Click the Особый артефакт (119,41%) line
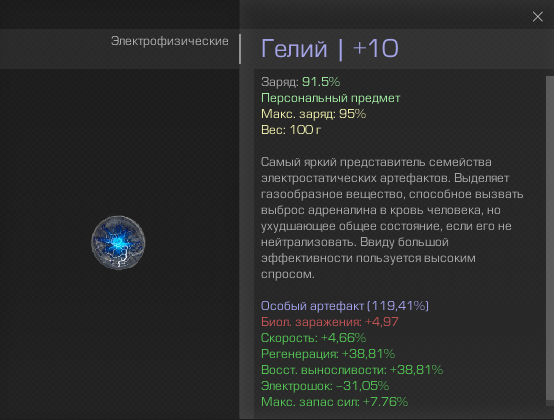This screenshot has height=420, width=554. pos(344,306)
